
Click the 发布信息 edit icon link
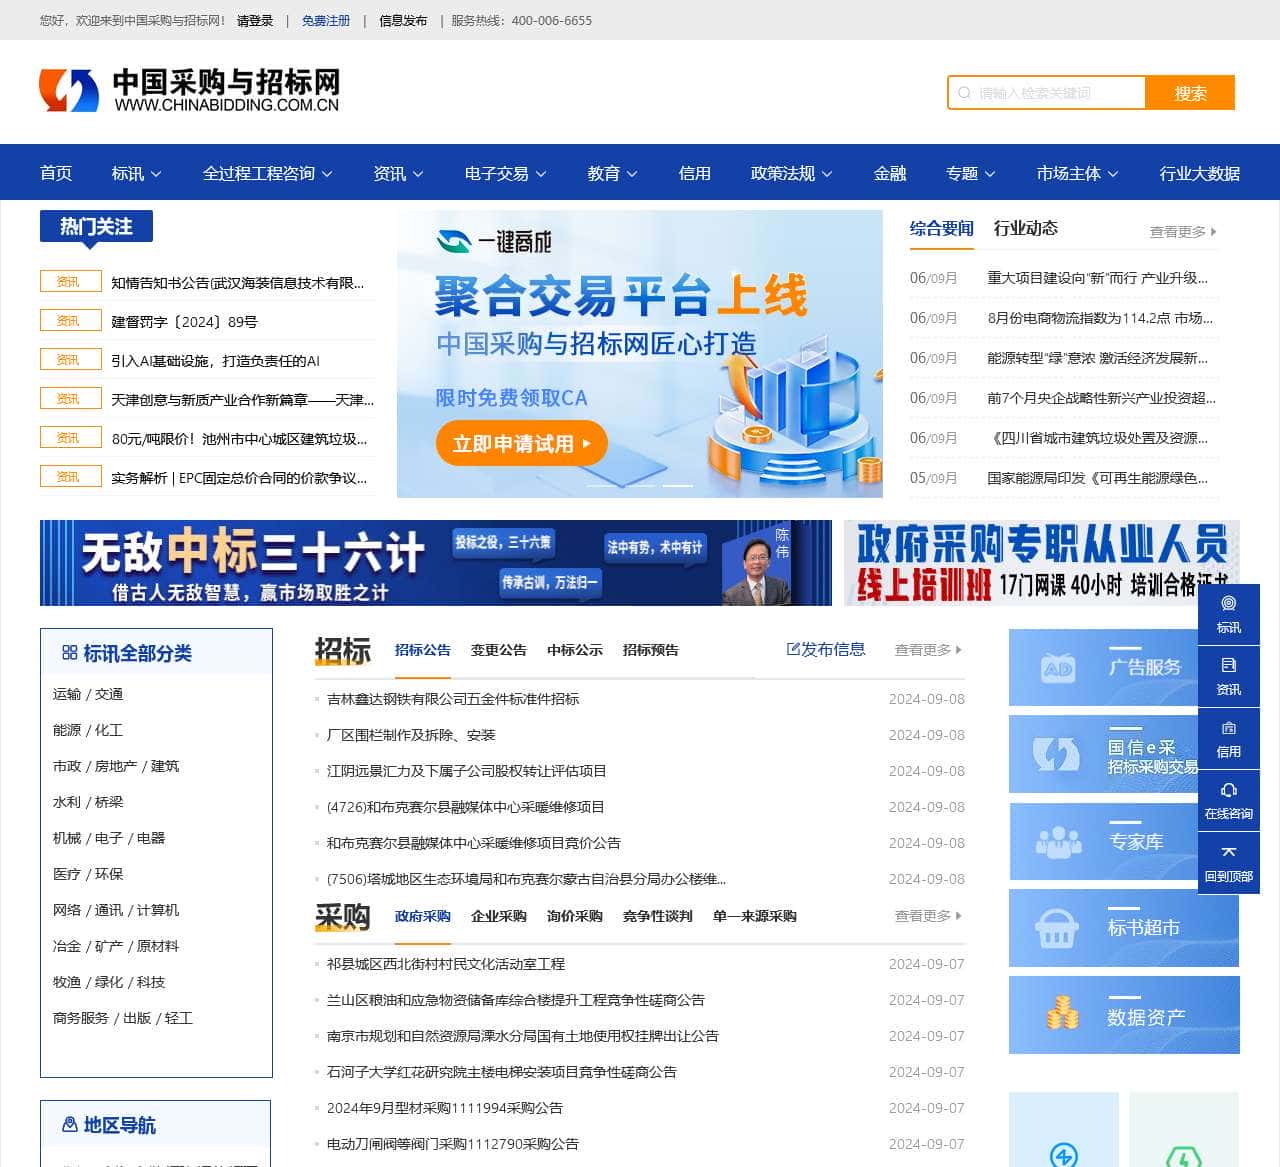(826, 649)
